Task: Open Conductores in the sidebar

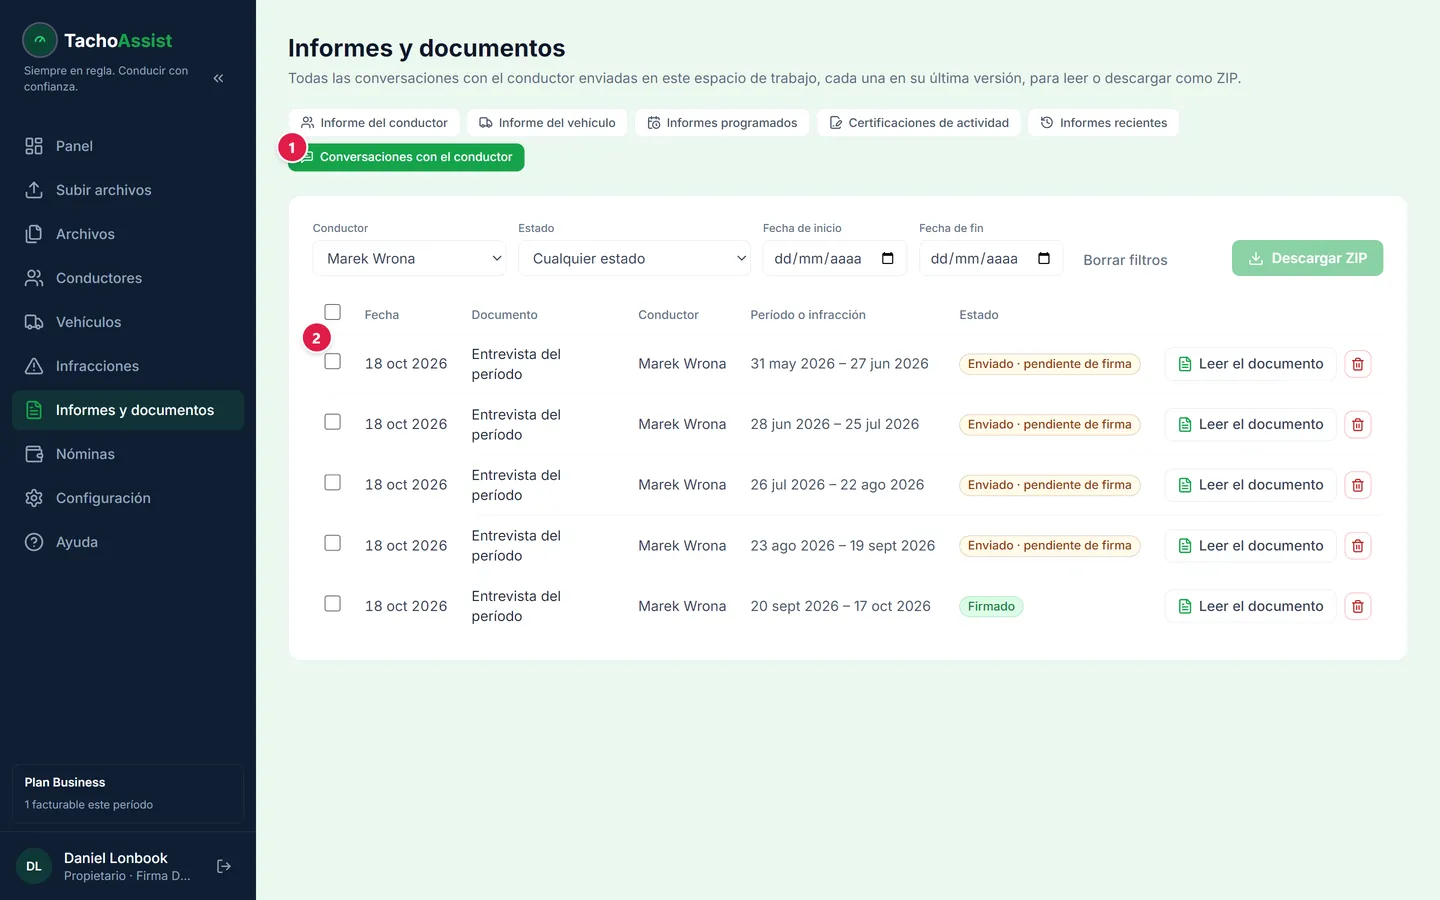Action: pyautogui.click(x=128, y=278)
